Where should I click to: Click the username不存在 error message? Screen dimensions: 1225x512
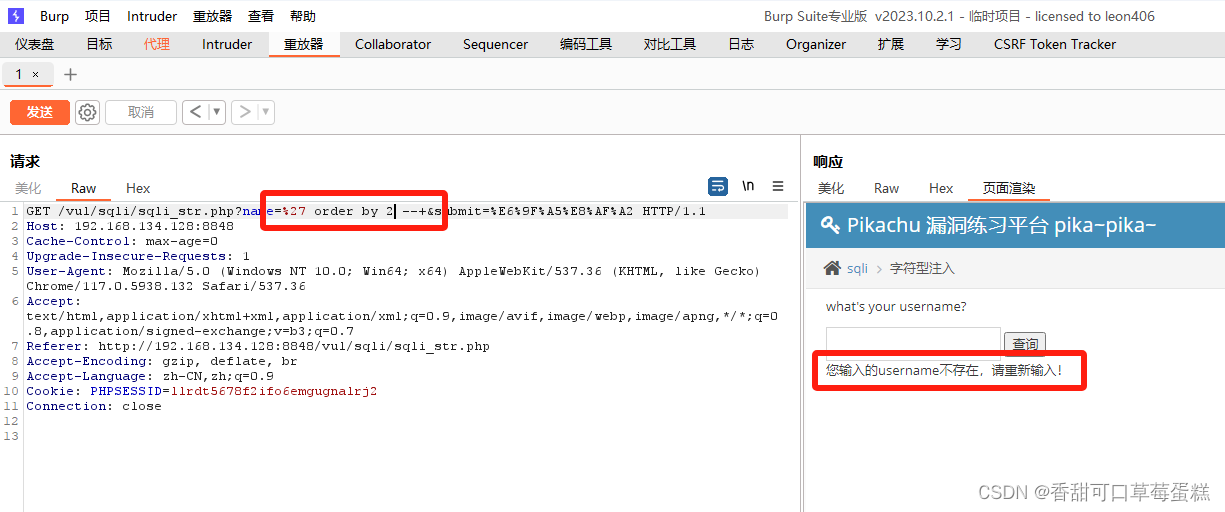tap(944, 370)
